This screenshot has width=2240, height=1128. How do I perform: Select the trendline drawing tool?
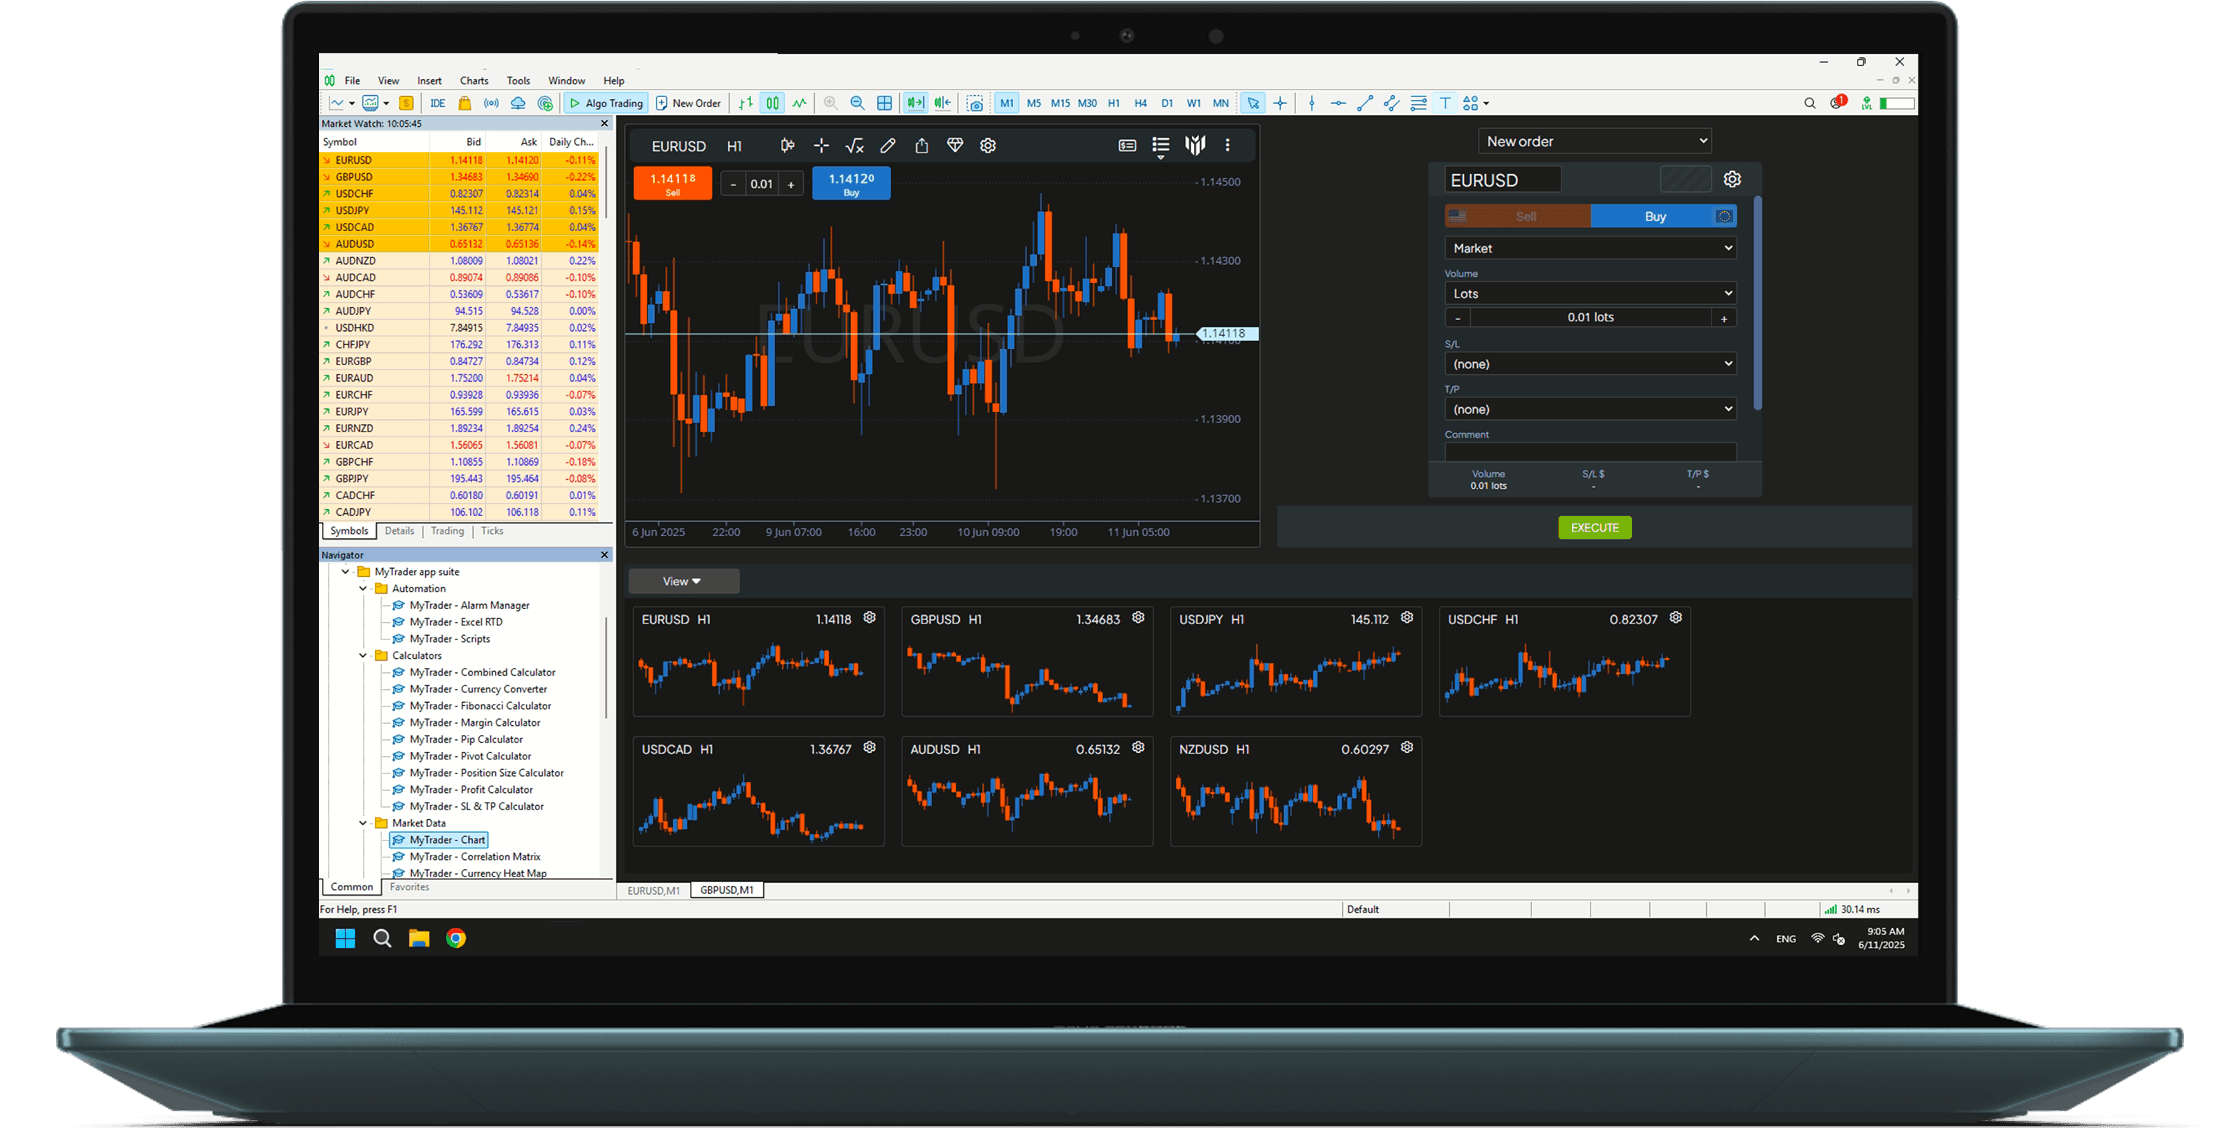click(x=1364, y=103)
